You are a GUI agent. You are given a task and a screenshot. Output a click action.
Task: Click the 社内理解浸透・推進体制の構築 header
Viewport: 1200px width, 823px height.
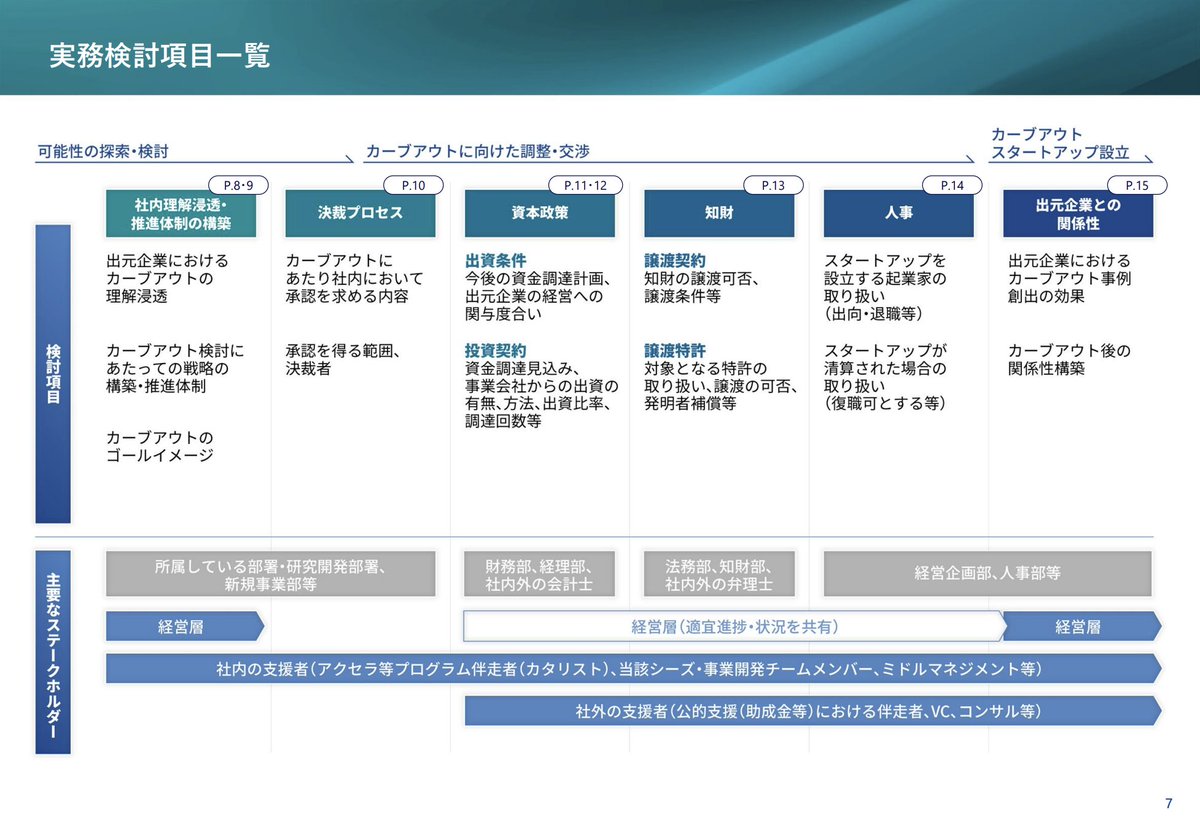tap(181, 212)
